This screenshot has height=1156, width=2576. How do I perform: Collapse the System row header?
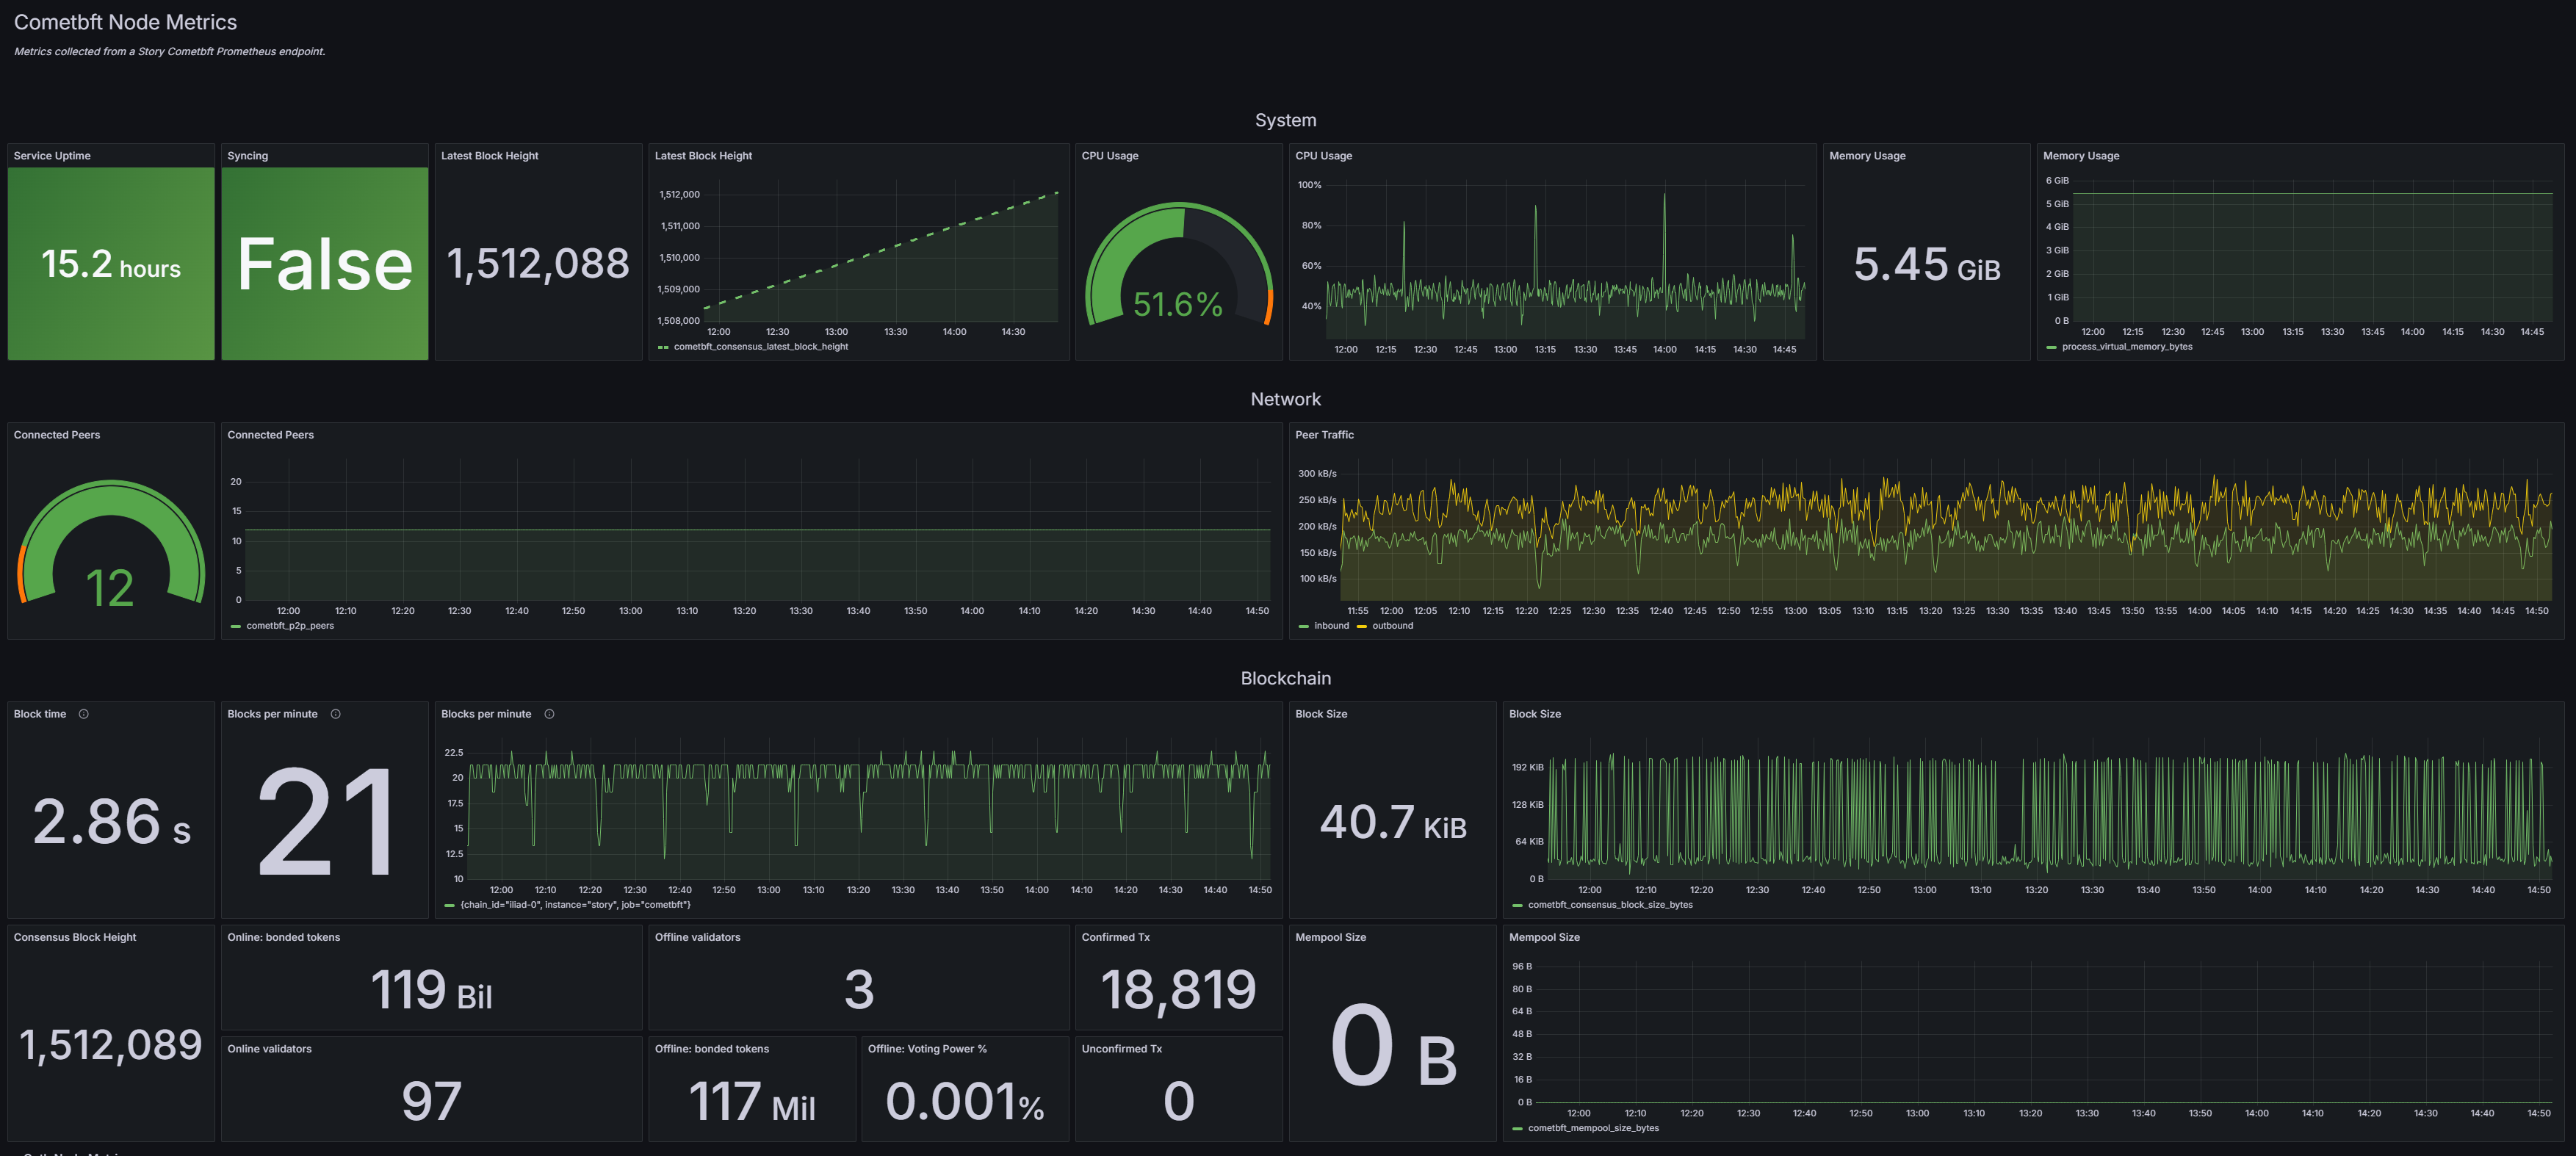[x=1285, y=120]
